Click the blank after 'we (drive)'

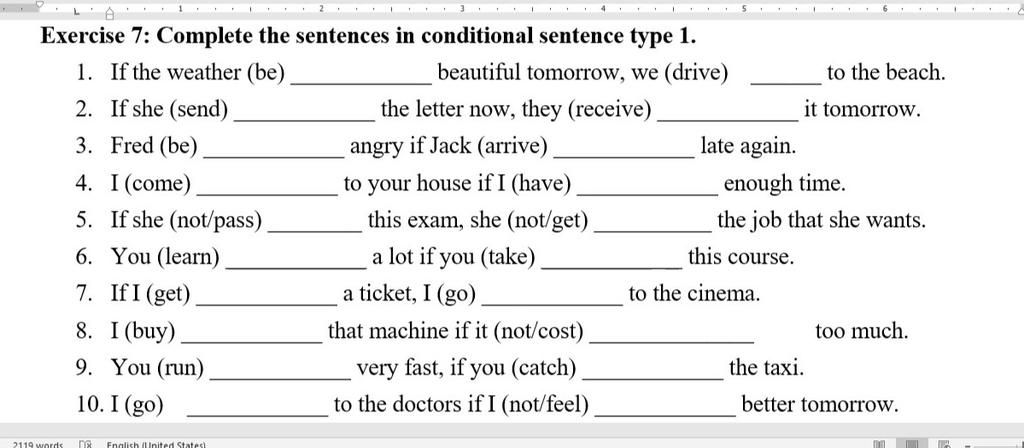pyautogui.click(x=786, y=76)
